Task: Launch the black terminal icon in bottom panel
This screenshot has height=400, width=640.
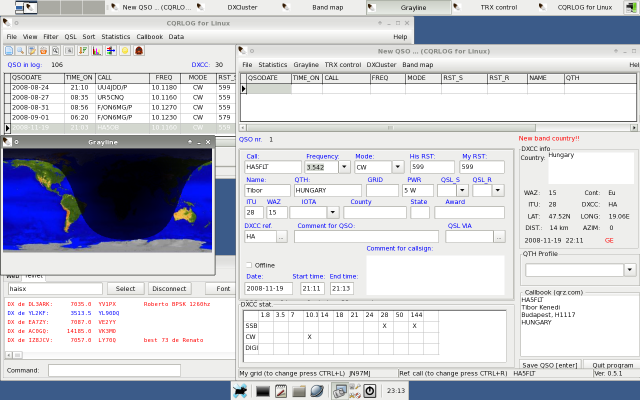Action: click(x=263, y=391)
